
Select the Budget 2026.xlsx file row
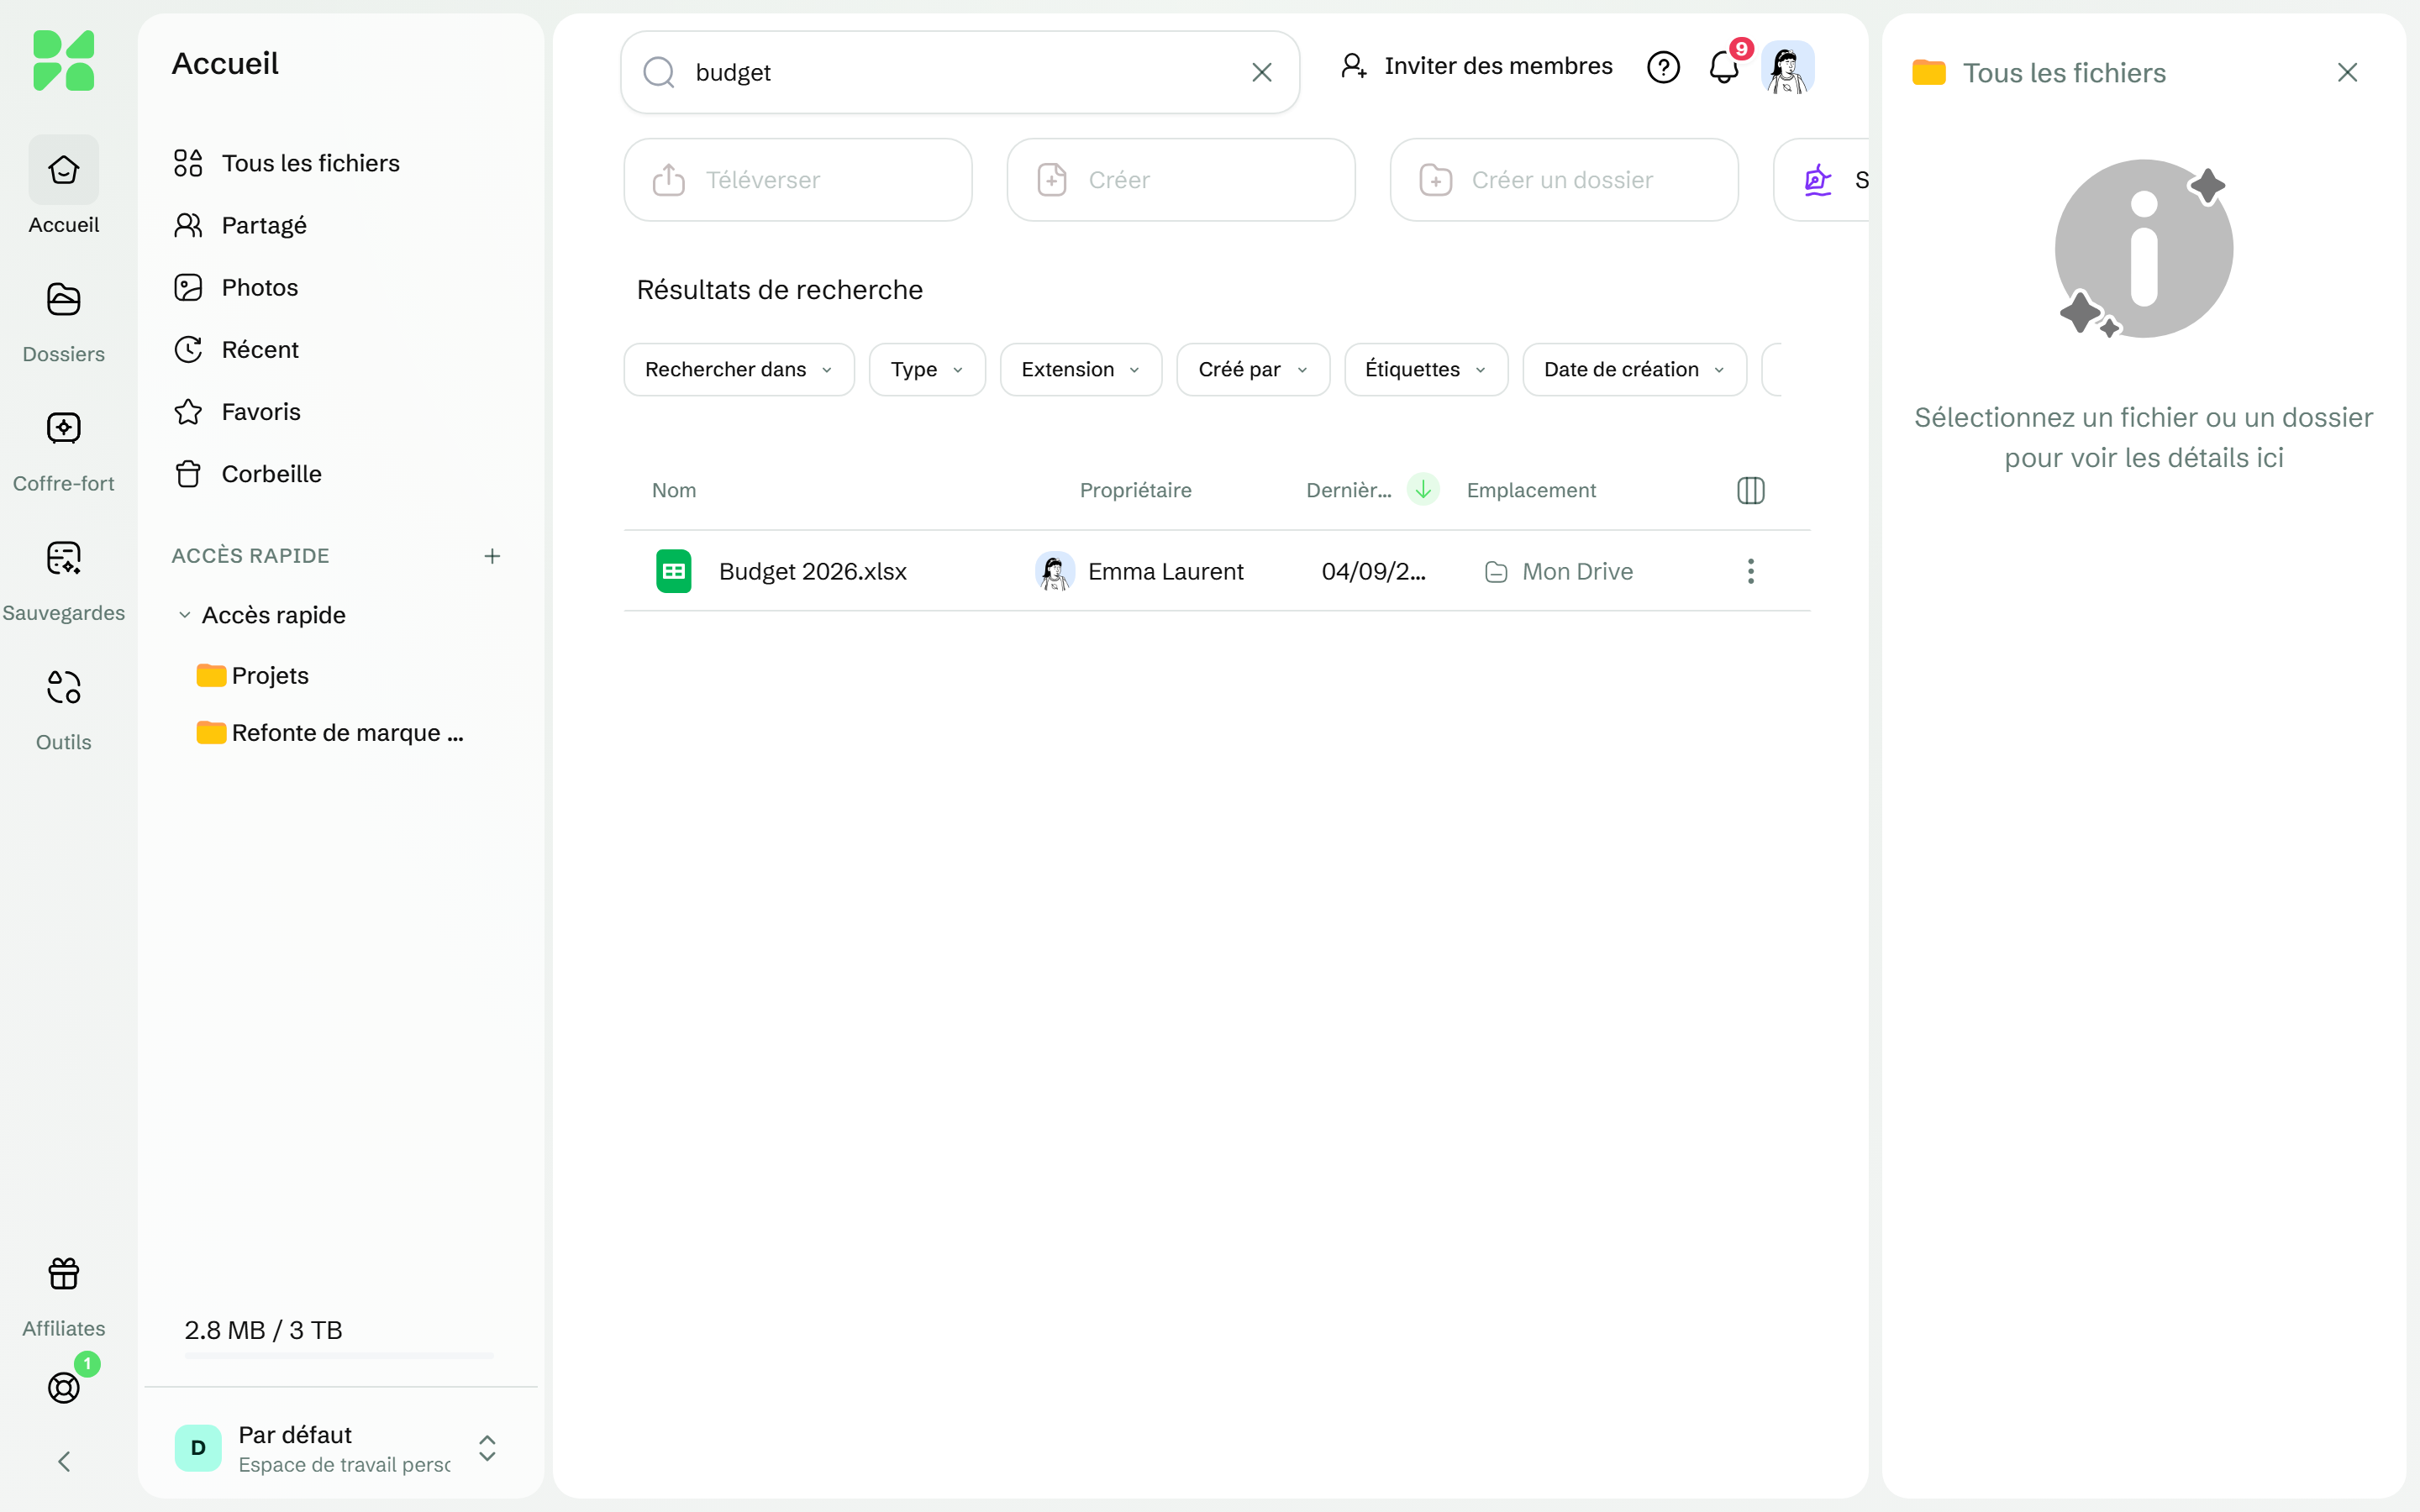[1217, 571]
